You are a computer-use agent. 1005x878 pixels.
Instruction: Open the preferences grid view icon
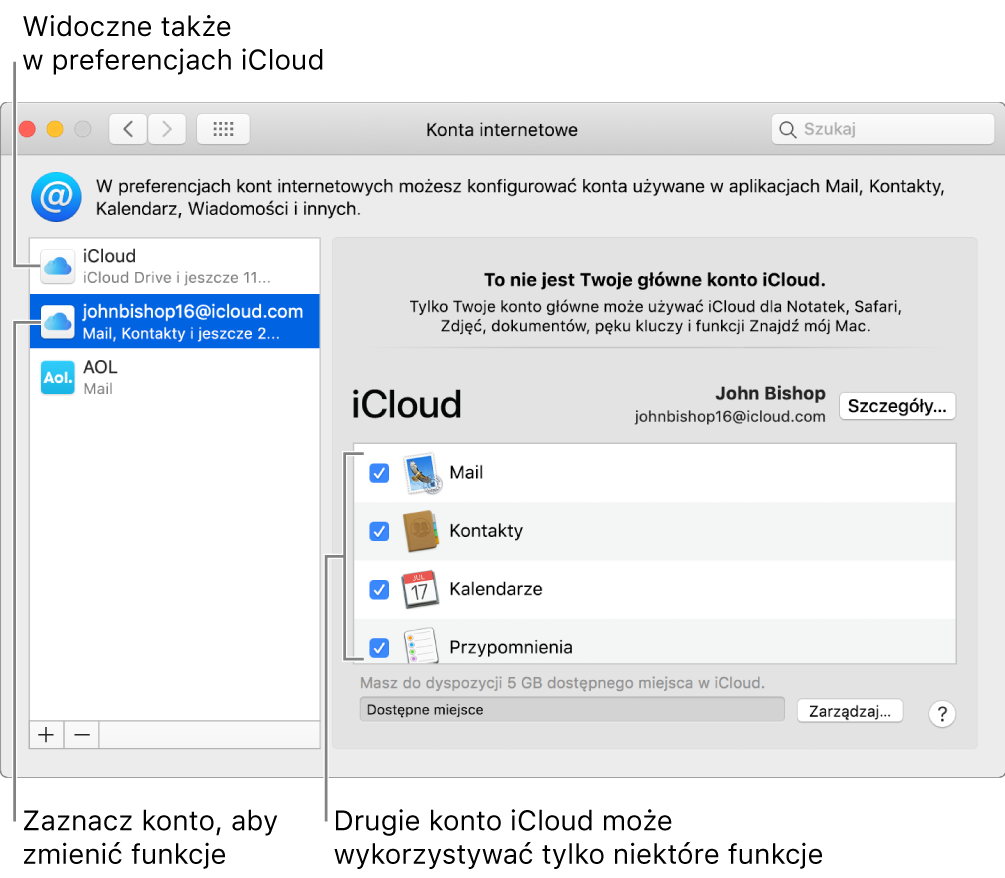222,129
